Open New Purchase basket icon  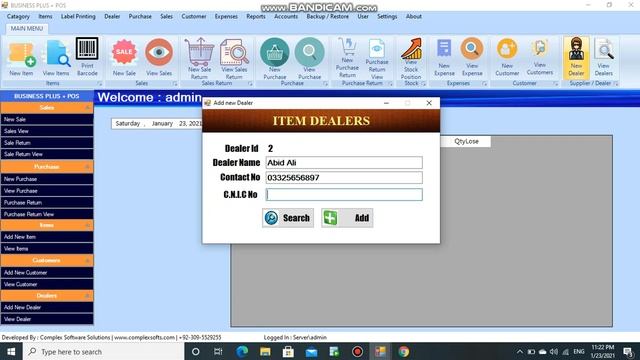(275, 58)
